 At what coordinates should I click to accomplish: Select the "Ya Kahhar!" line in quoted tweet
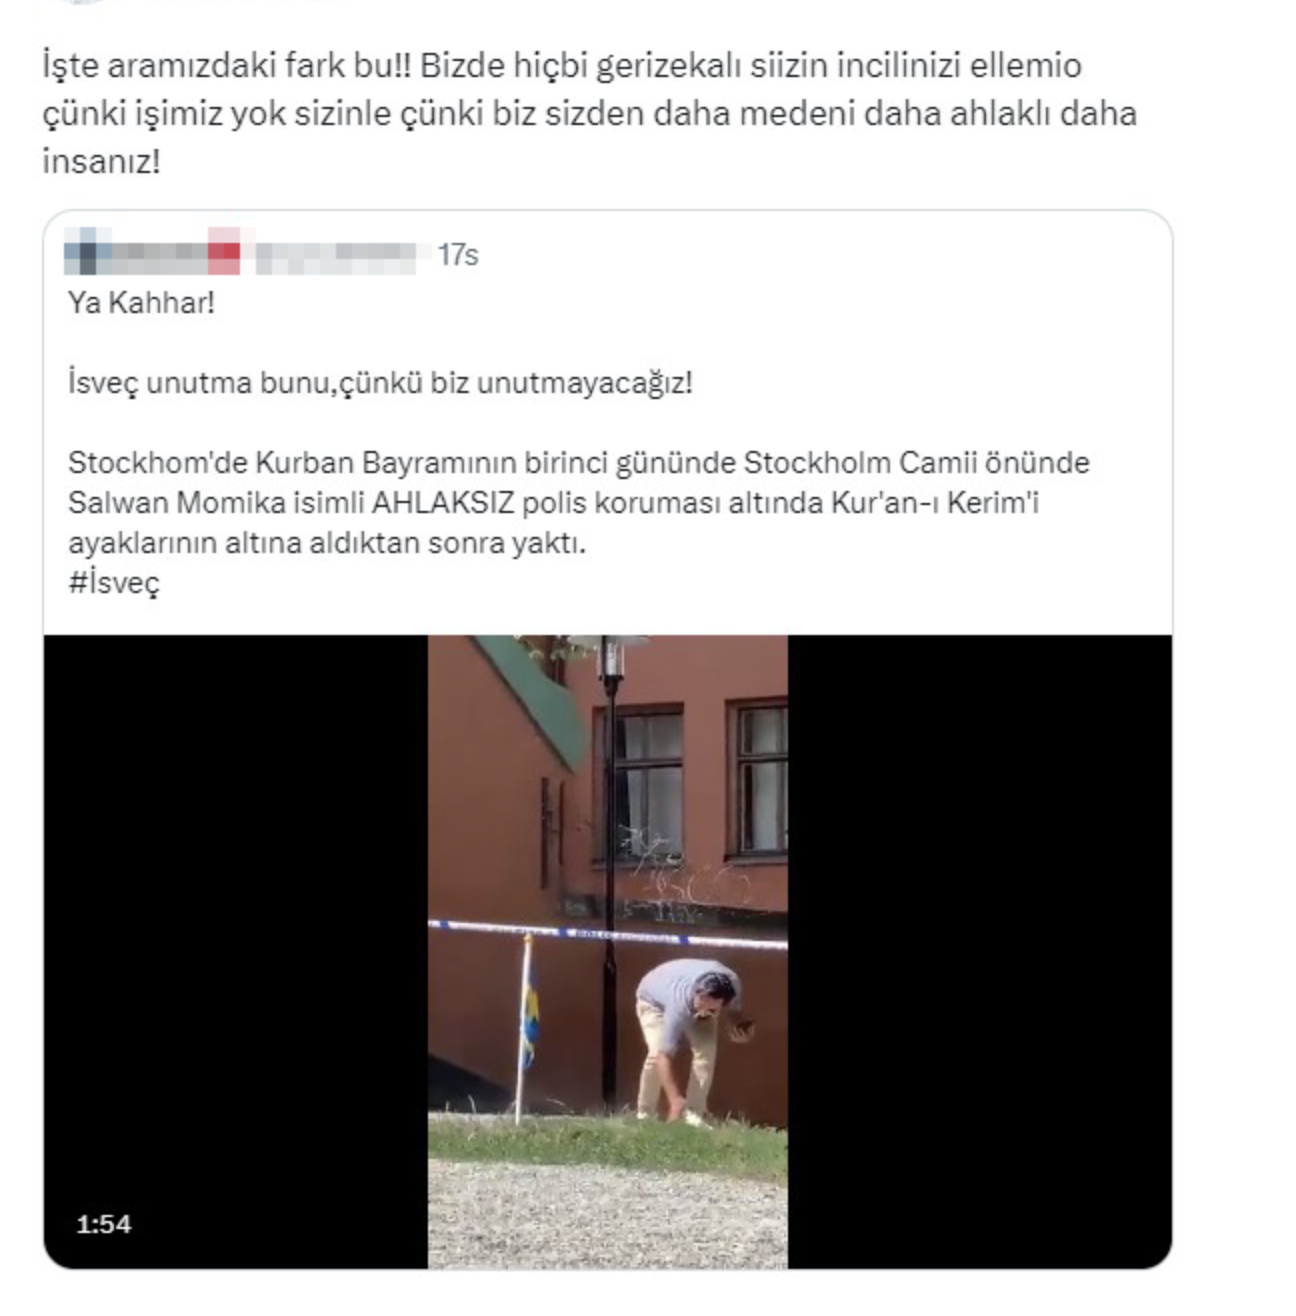pyautogui.click(x=141, y=303)
